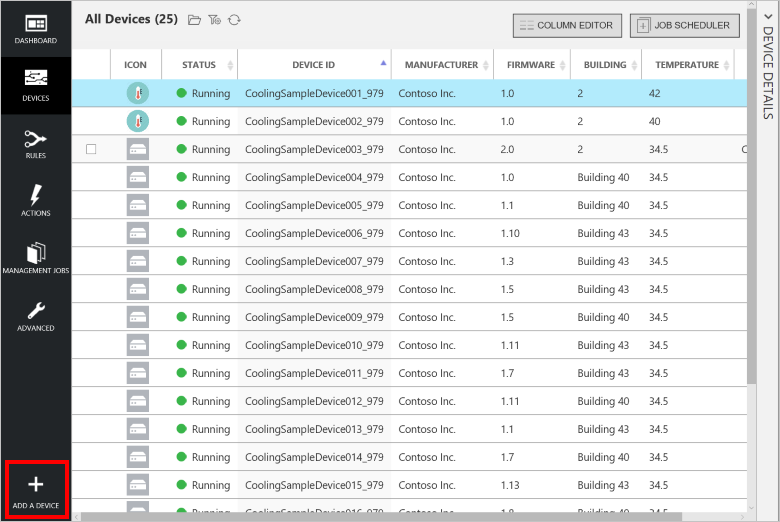Click device icon of CoolingSampleDevice008_979

[138, 289]
